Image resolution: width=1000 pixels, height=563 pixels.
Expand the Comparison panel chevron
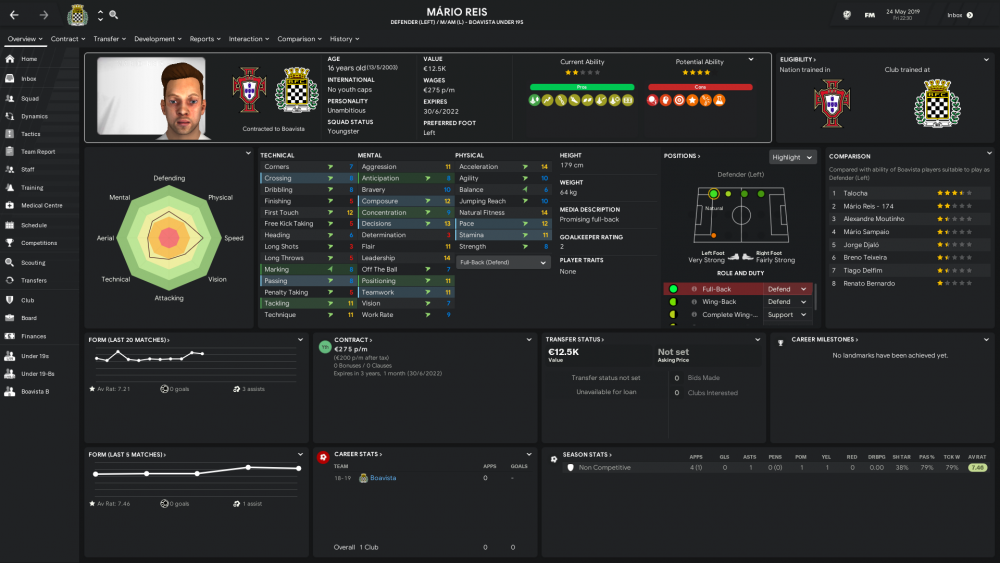pyautogui.click(x=989, y=153)
